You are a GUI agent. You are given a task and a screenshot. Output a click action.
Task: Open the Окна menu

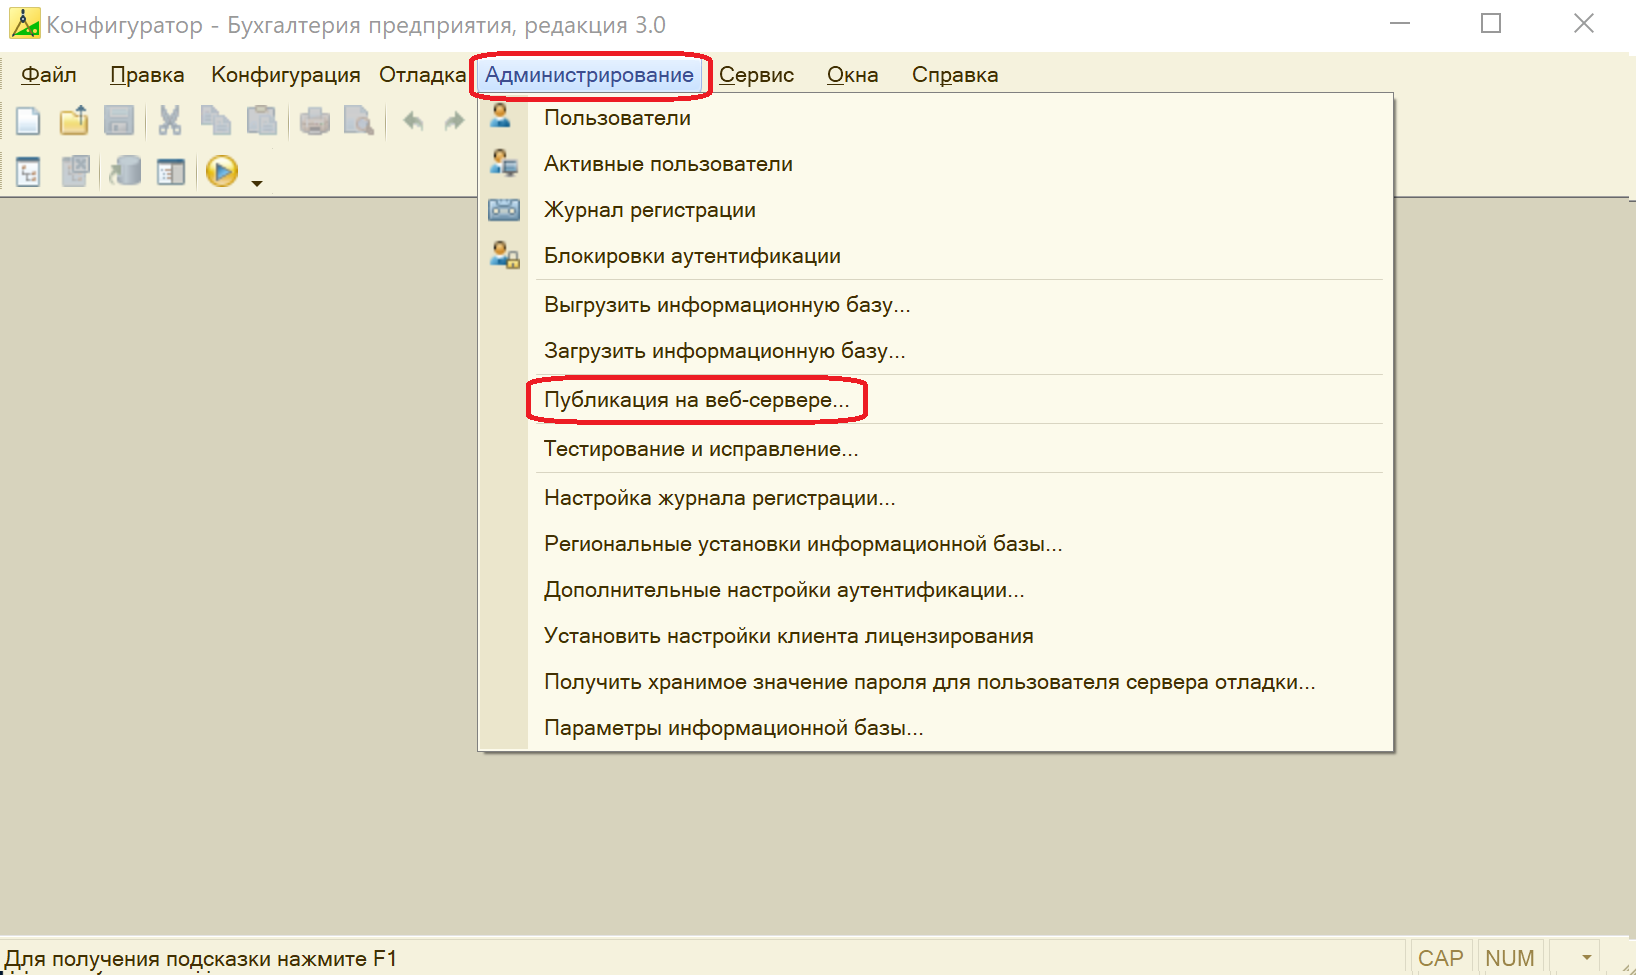852,75
